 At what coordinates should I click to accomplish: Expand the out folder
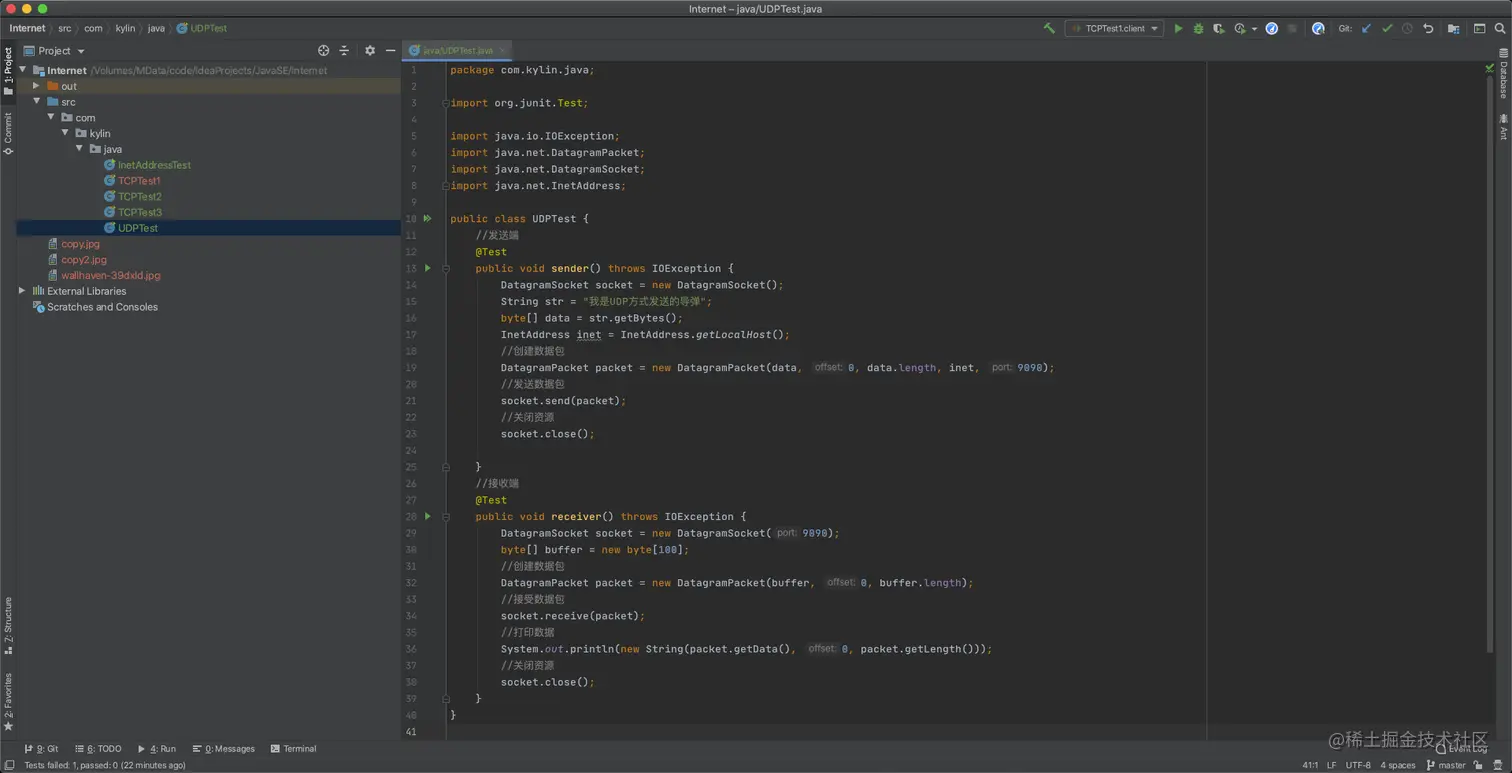37,86
